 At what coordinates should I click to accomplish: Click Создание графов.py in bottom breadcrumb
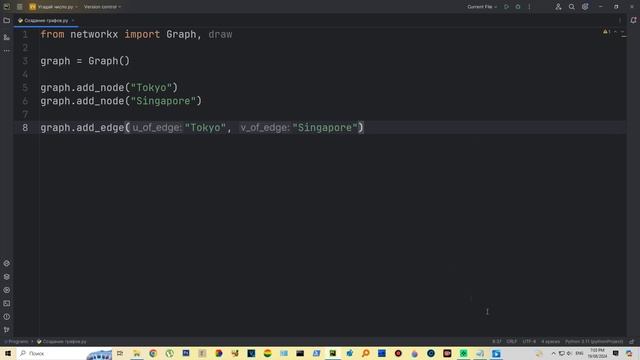click(x=62, y=342)
